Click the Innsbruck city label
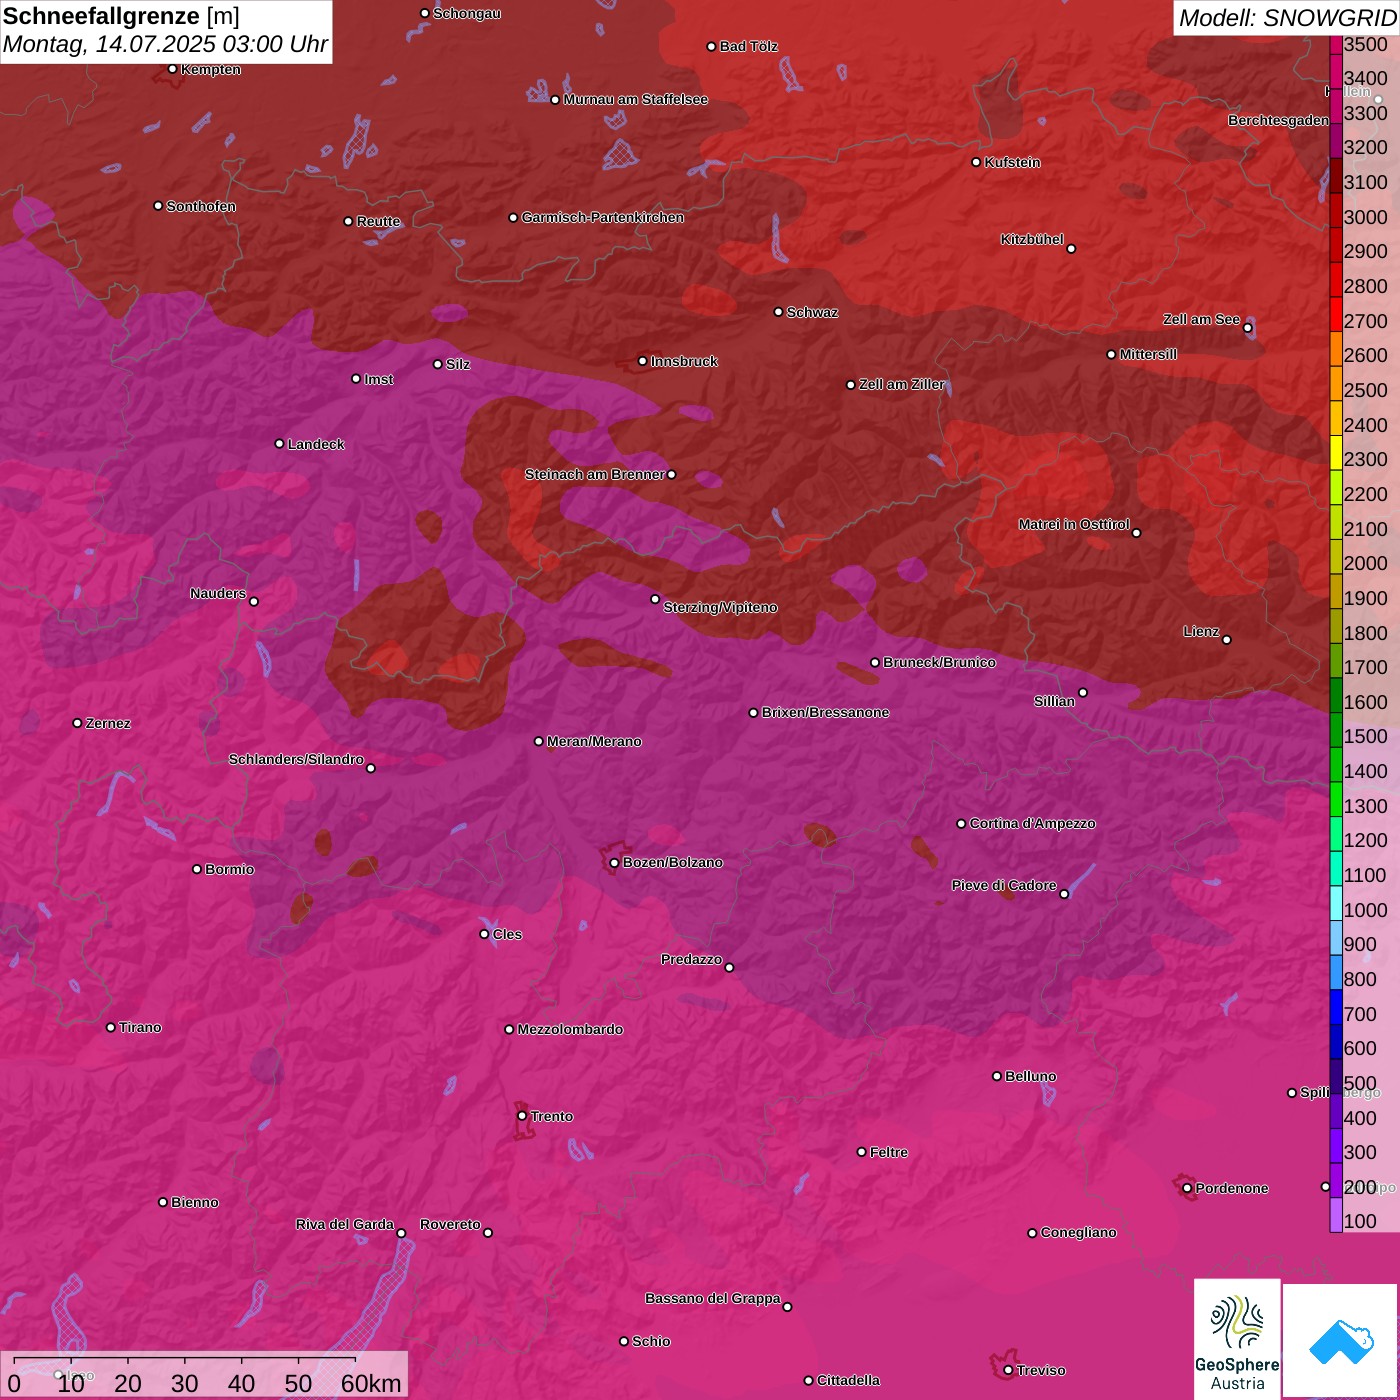This screenshot has height=1400, width=1400. (x=684, y=361)
